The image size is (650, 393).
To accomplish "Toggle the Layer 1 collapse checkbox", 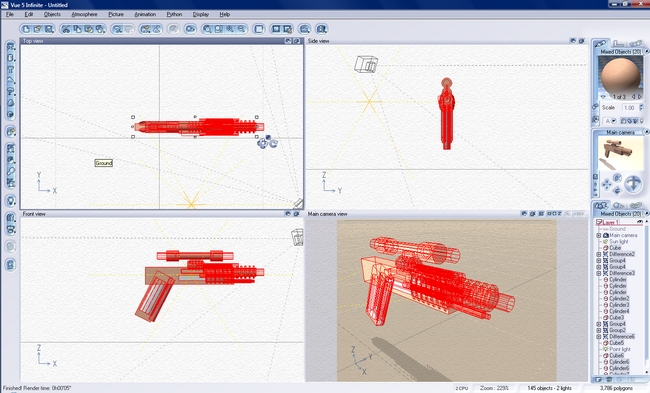I will [599, 222].
